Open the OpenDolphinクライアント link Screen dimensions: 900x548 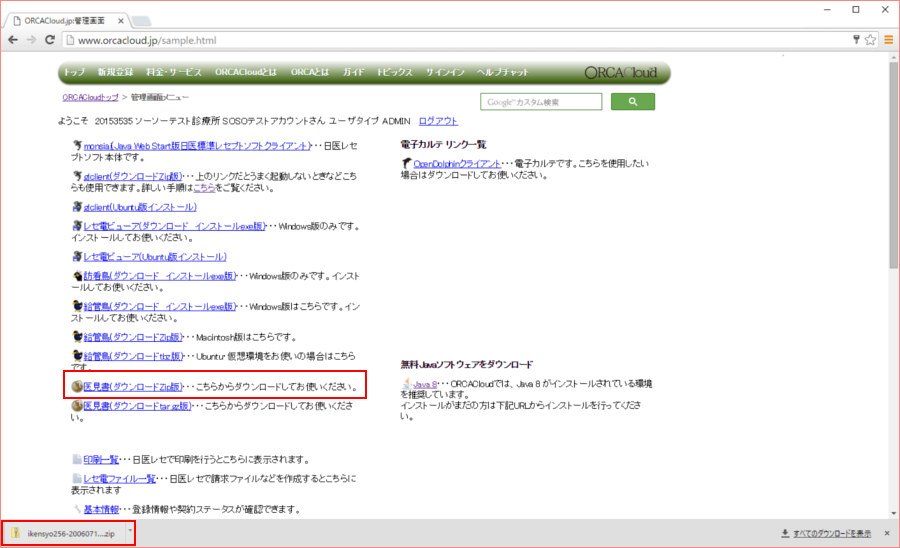click(455, 163)
